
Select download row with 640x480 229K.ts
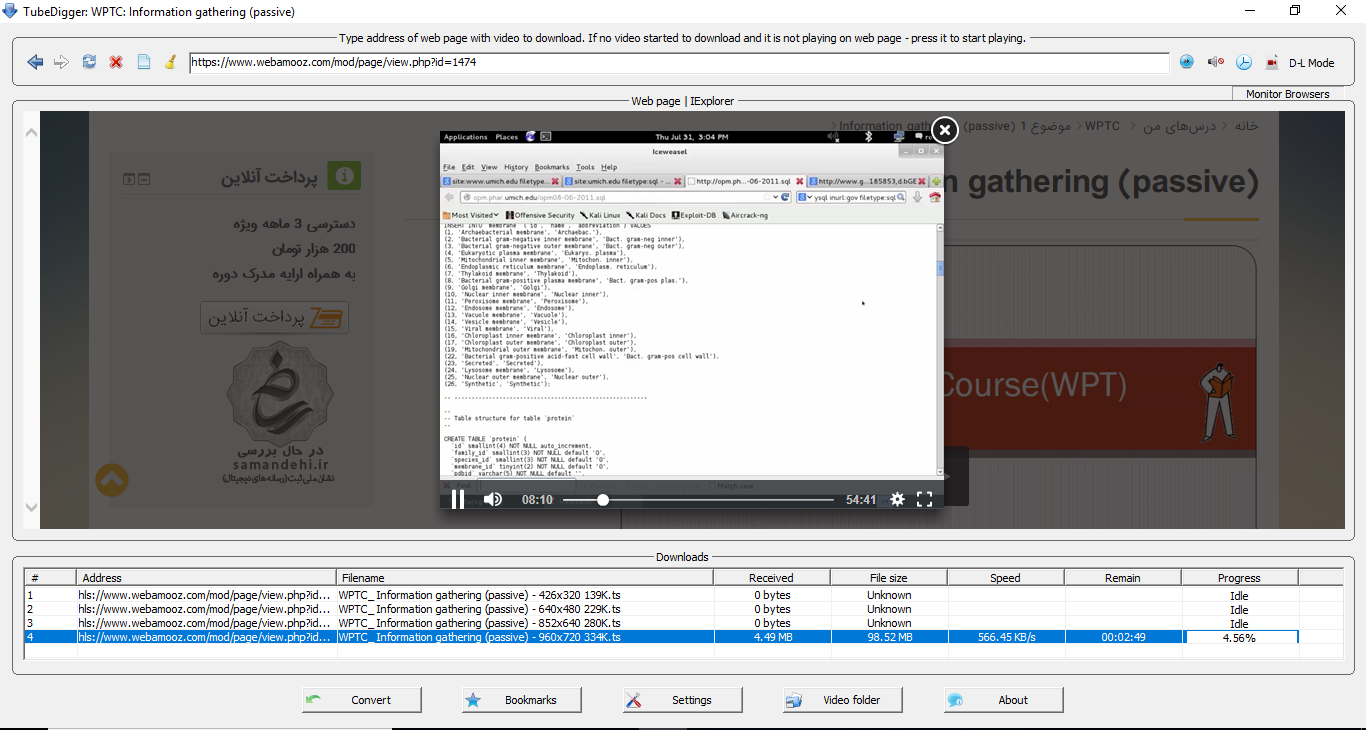click(684, 609)
